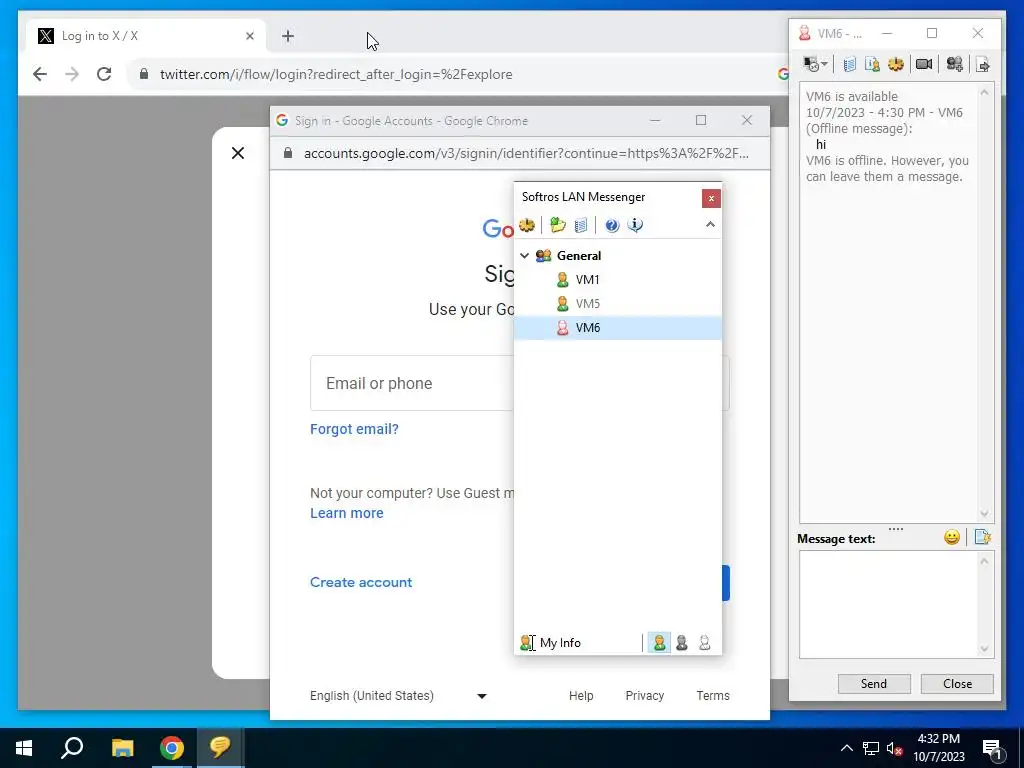Click the blue Help question mark icon
Screen dimensions: 1024x768
click(x=612, y=225)
